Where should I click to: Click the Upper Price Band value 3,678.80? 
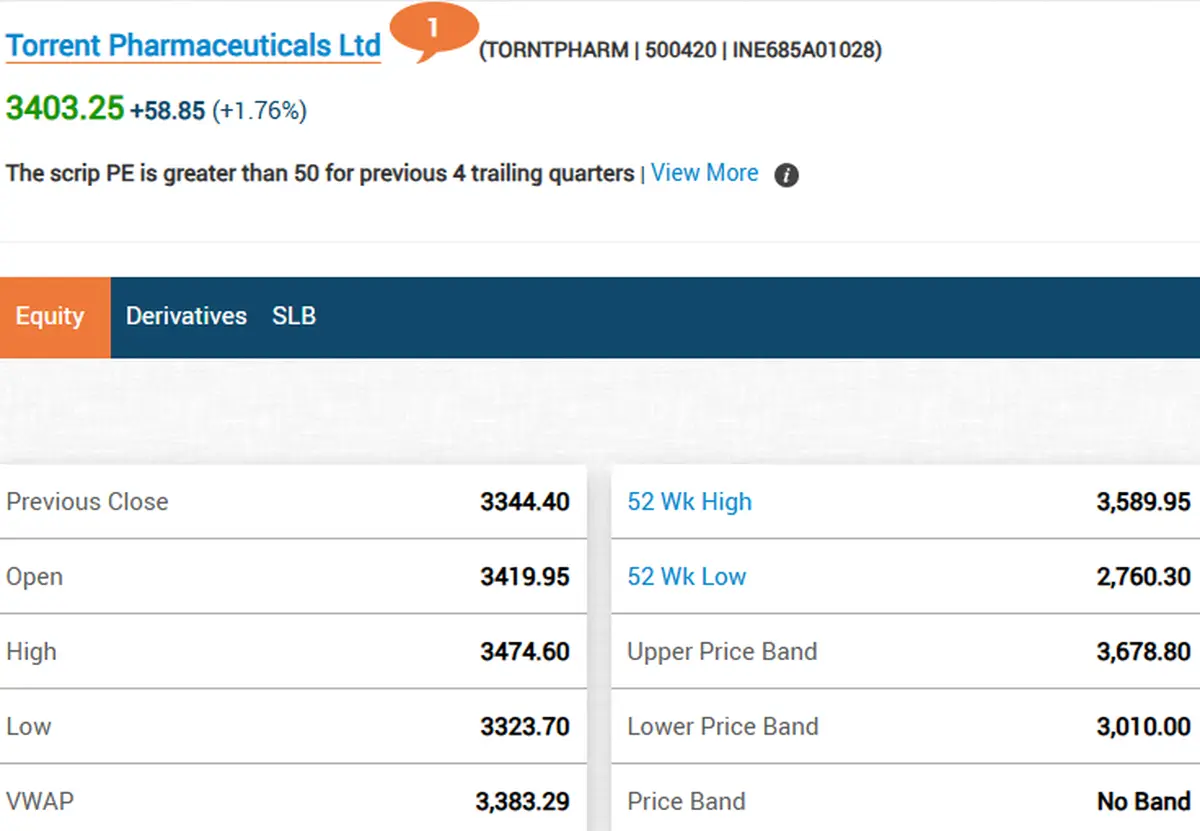1144,652
